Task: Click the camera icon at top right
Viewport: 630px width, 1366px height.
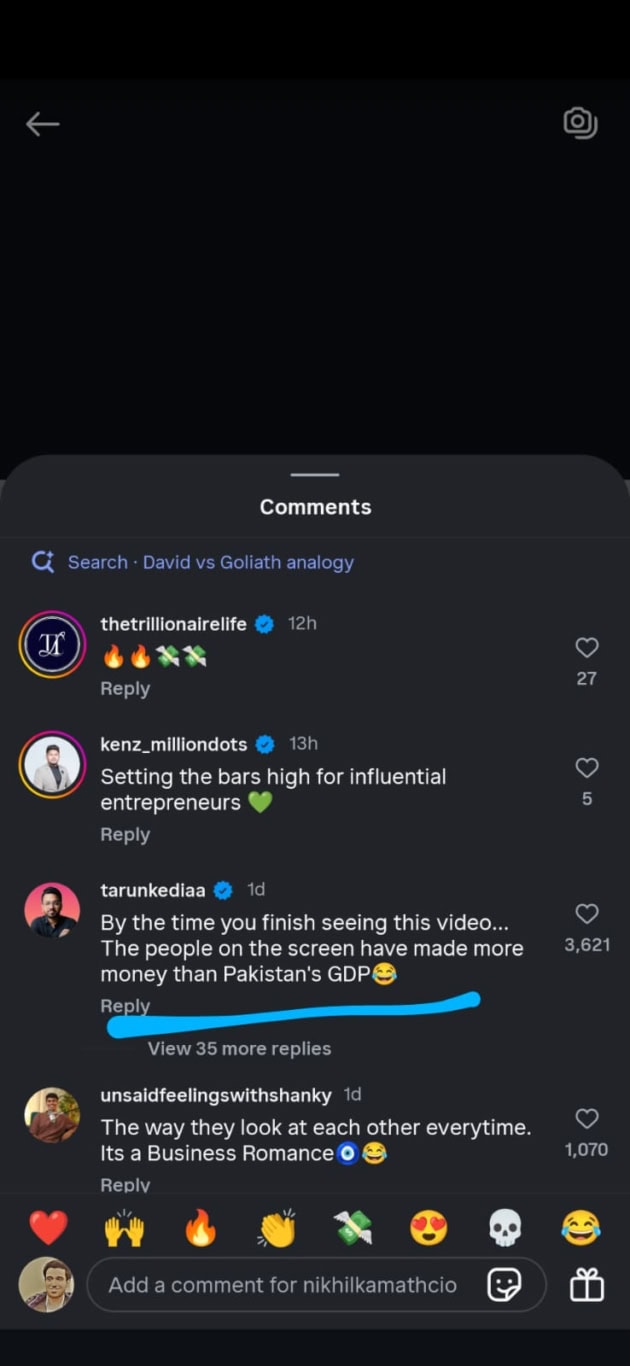Action: coord(581,122)
